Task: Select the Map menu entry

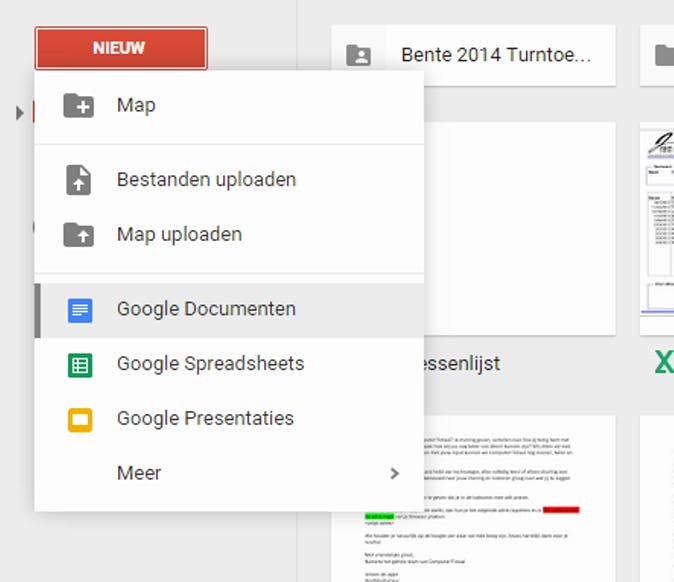Action: tap(229, 106)
